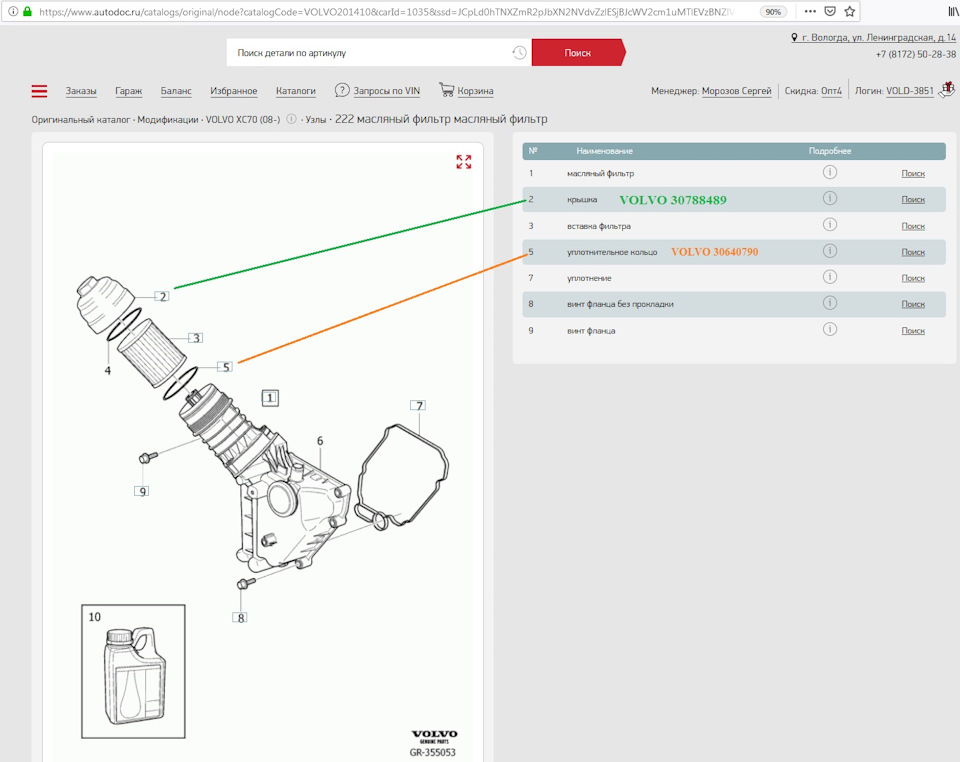Viewport: 960px width, 762px height.
Task: Go to VOLVO XC70 (08-) breadcrumb
Action: coord(243,119)
